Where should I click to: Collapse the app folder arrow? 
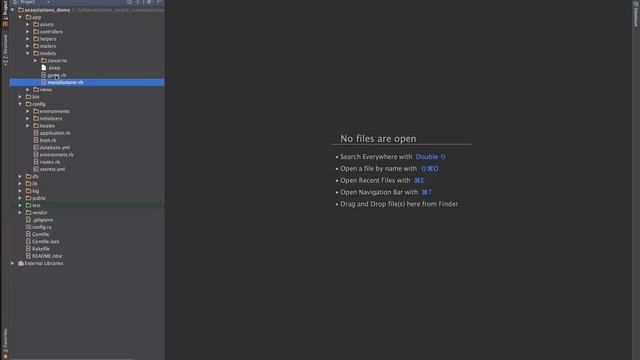tap(20, 17)
